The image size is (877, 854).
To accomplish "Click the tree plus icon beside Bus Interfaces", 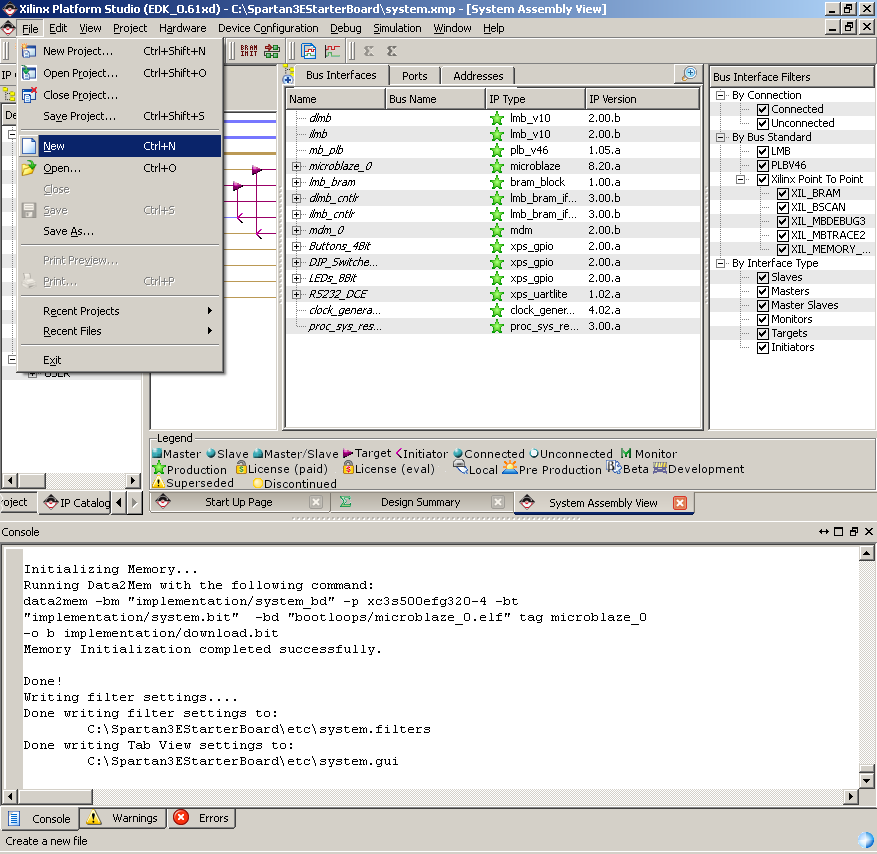I will [x=288, y=74].
